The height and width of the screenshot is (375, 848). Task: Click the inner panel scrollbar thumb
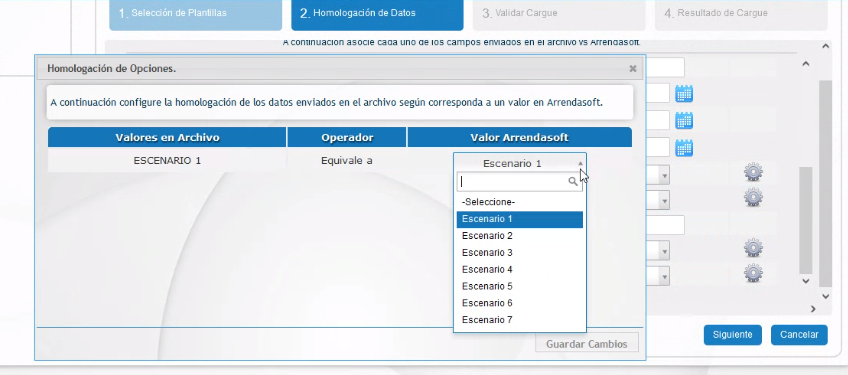click(x=806, y=220)
